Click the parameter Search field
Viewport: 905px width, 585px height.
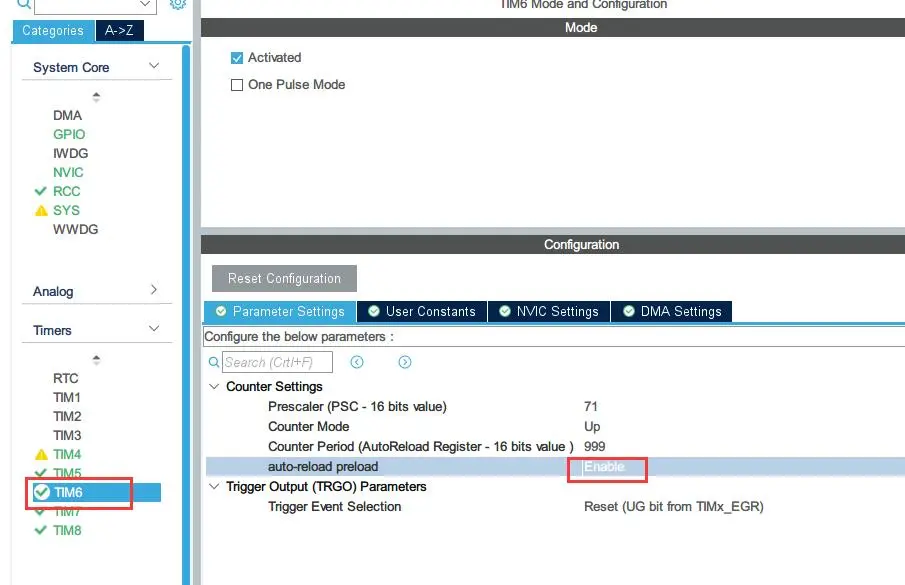click(x=277, y=362)
